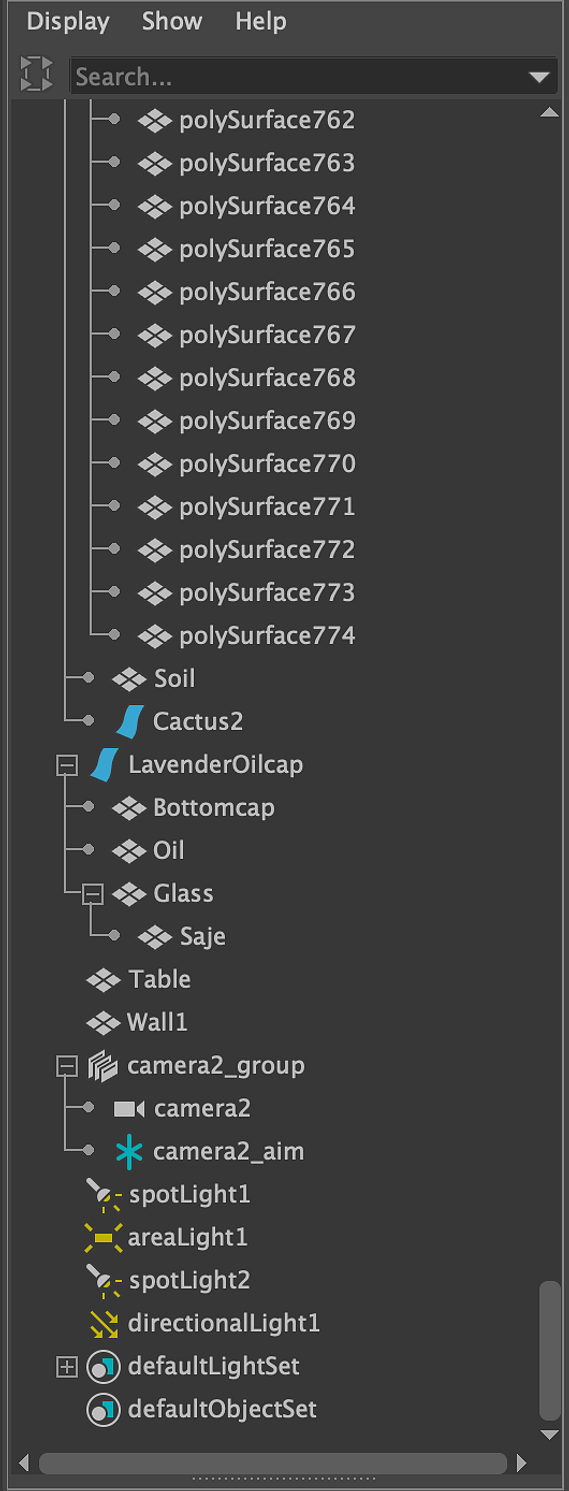Open the Show menu

[172, 21]
